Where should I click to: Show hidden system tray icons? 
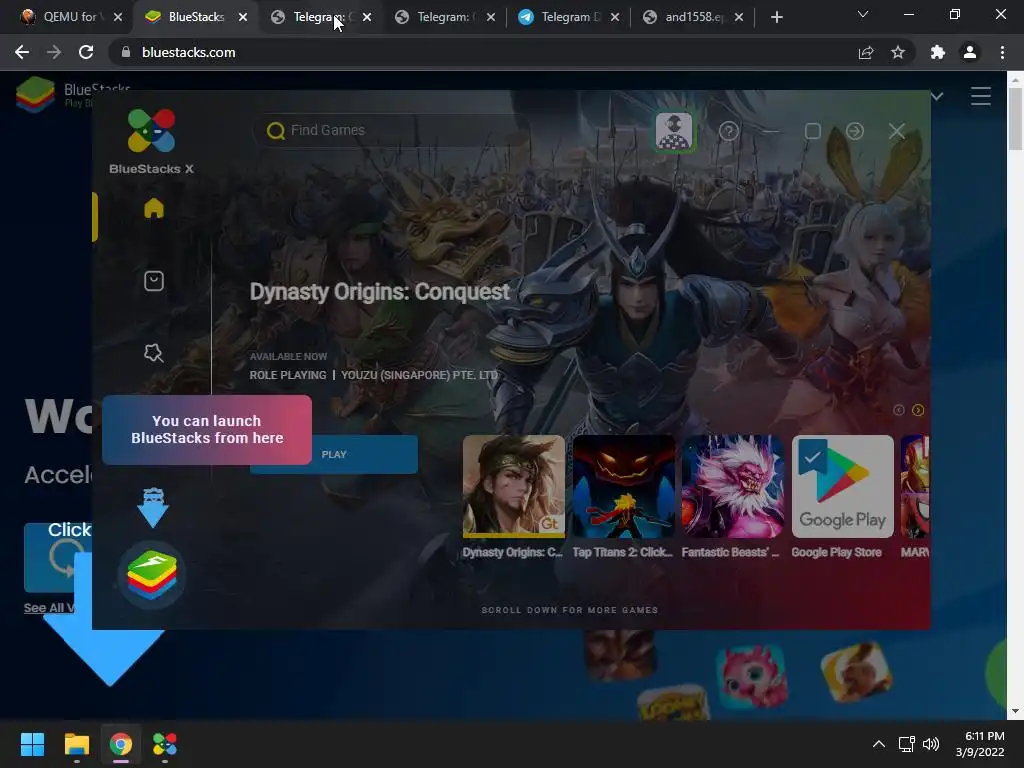point(879,744)
